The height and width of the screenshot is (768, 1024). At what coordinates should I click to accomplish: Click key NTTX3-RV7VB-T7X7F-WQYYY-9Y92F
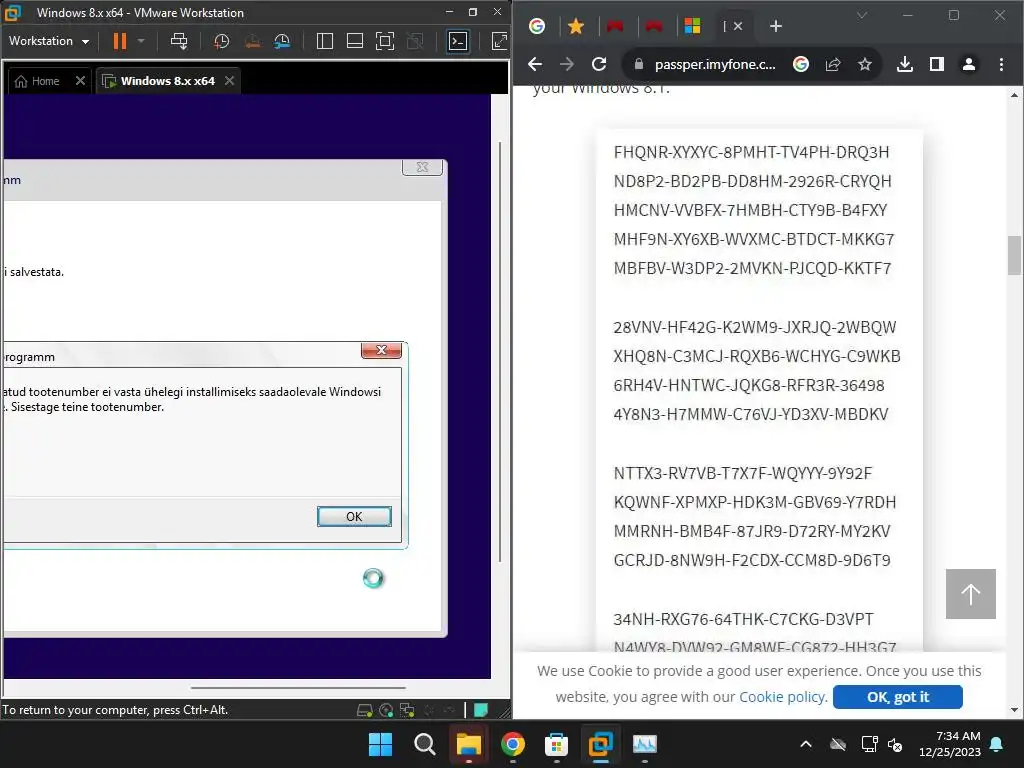(x=743, y=473)
